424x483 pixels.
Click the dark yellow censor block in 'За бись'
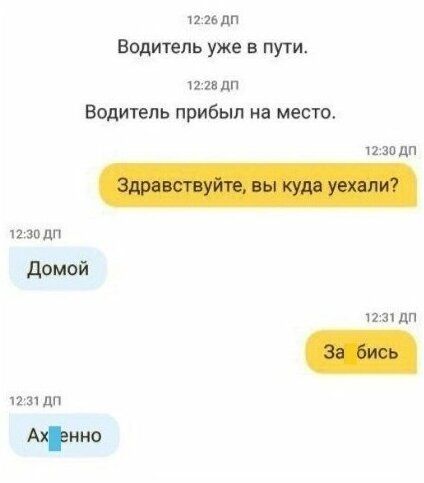coord(350,354)
